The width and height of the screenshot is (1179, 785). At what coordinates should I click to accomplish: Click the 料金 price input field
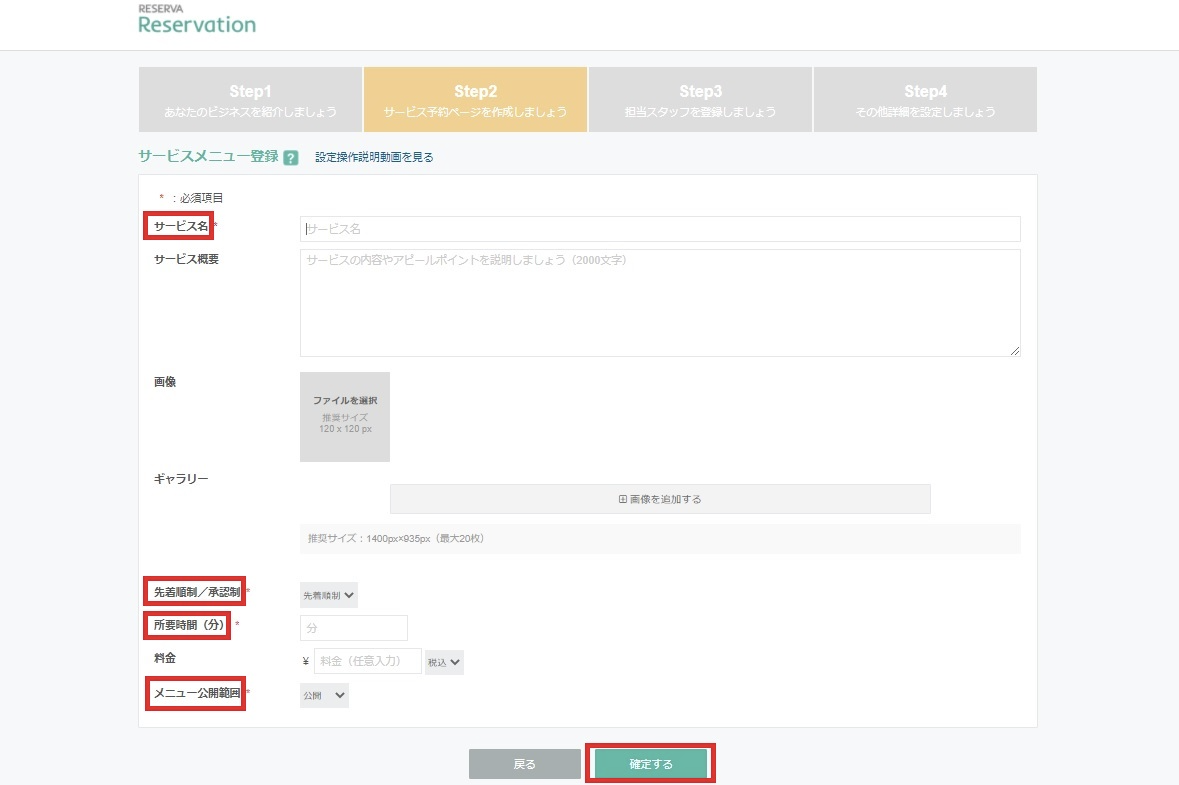point(367,661)
